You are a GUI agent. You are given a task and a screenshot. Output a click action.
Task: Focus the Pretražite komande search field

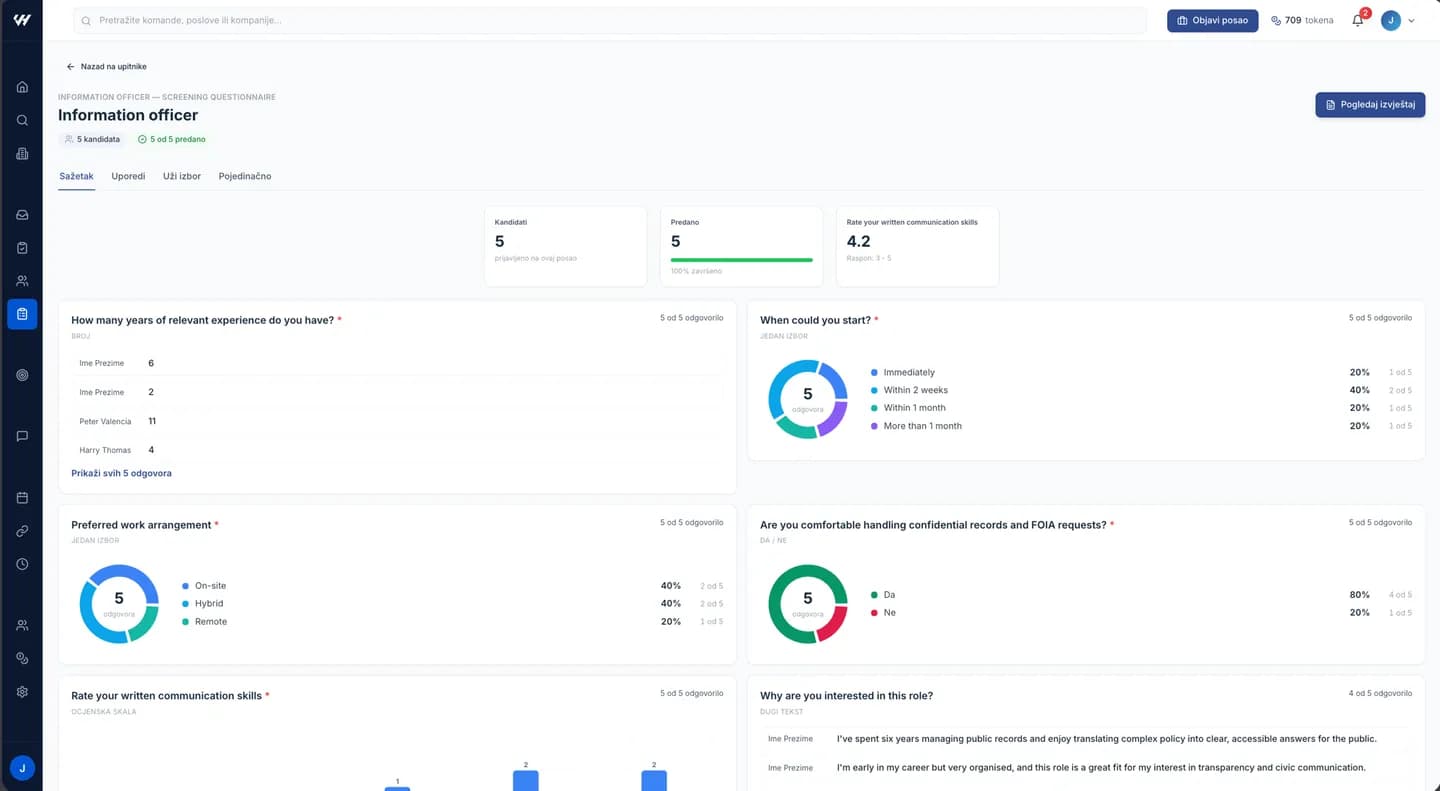click(610, 20)
